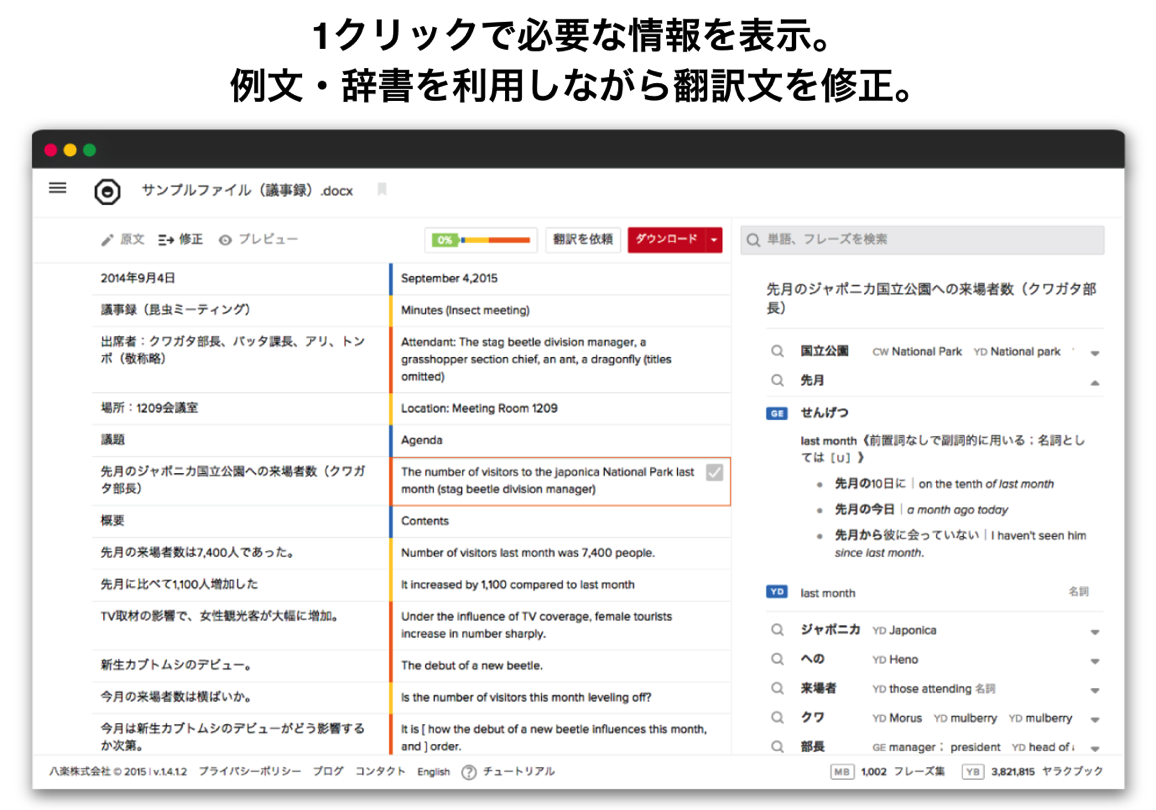The height and width of the screenshot is (810, 1156).
Task: Search dictionary for 国立公園 via magnifier
Action: click(777, 352)
